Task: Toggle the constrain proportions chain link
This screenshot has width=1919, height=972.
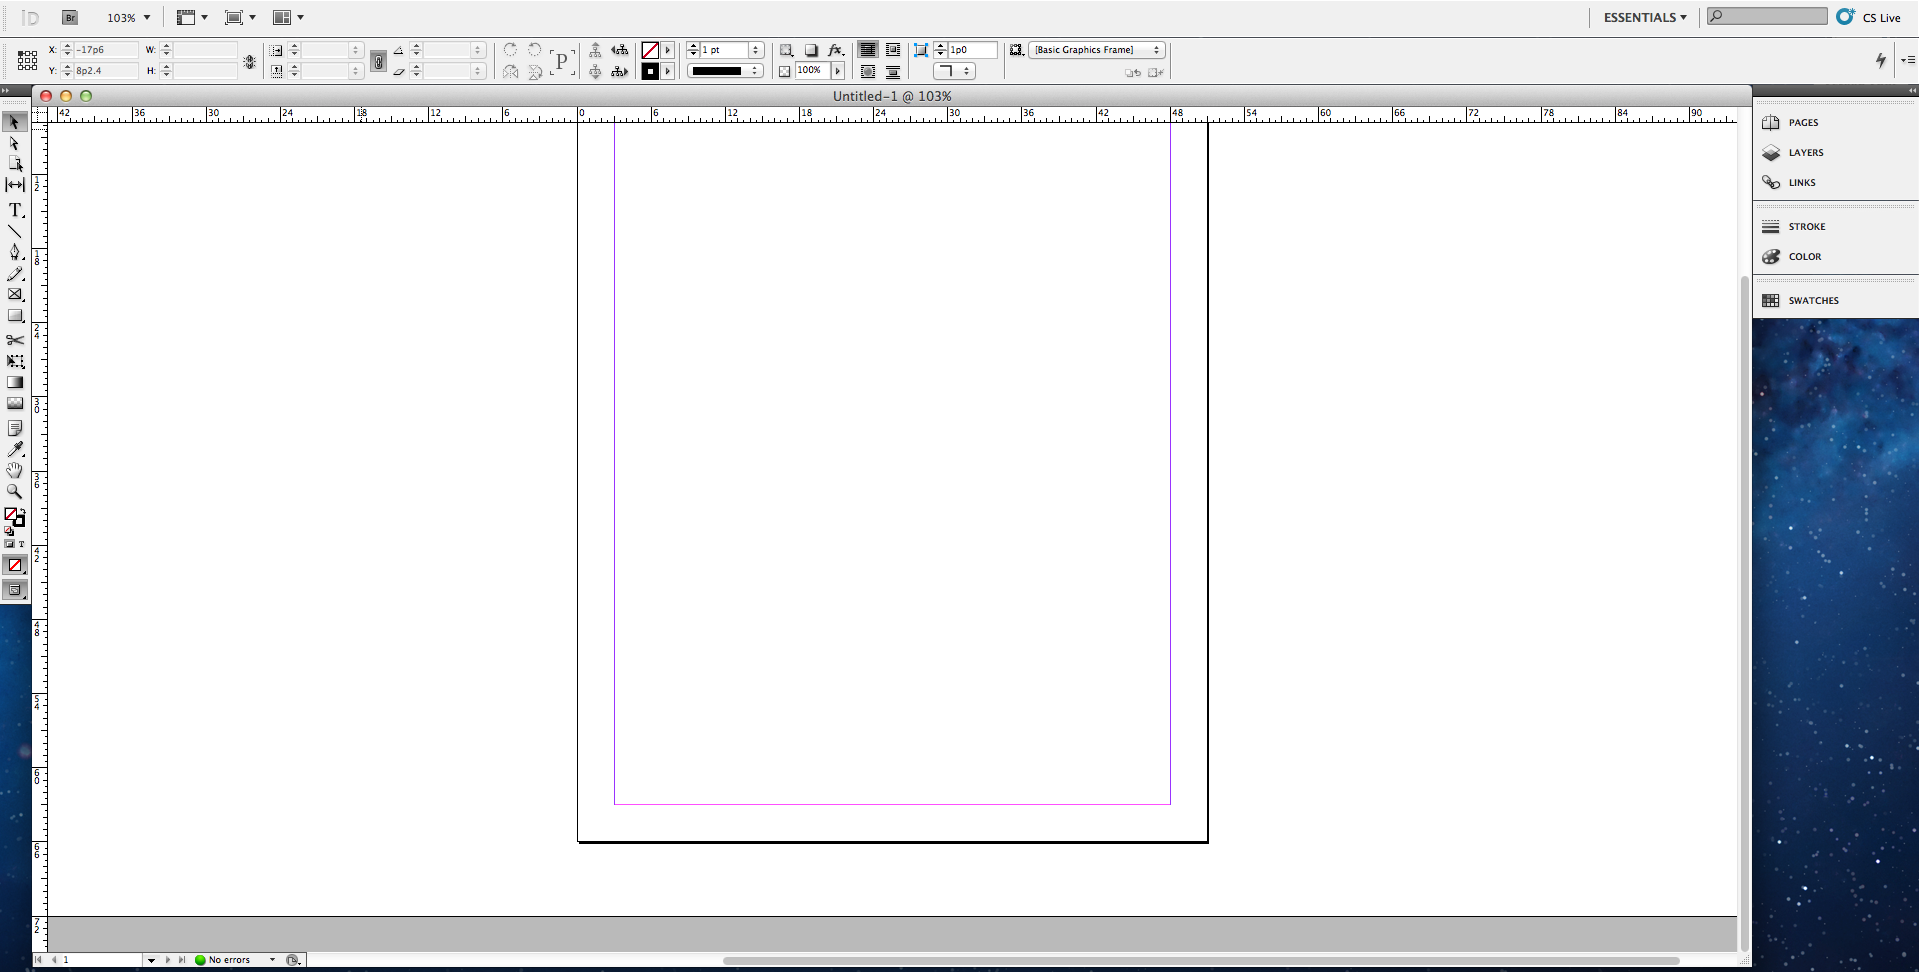Action: [250, 61]
